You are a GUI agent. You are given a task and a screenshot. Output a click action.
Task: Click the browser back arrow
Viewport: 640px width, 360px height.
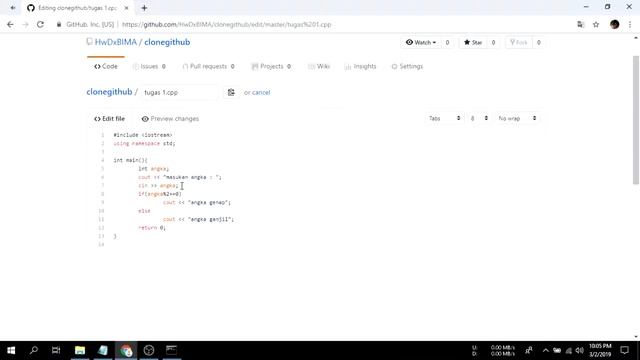click(x=10, y=24)
